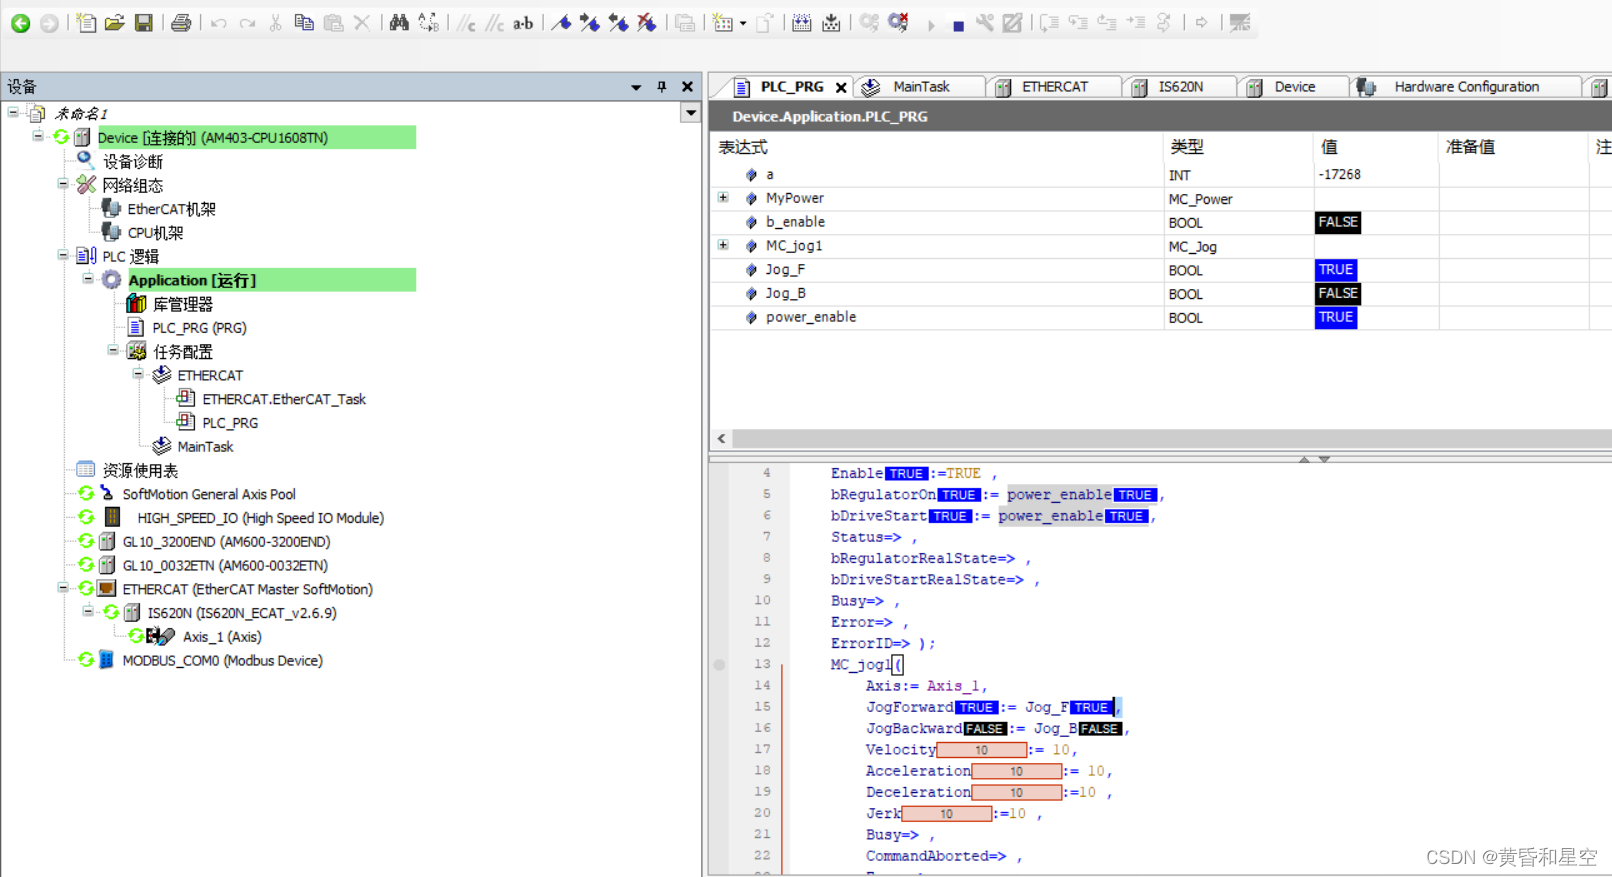Click the green navigate back arrow

(x=20, y=23)
